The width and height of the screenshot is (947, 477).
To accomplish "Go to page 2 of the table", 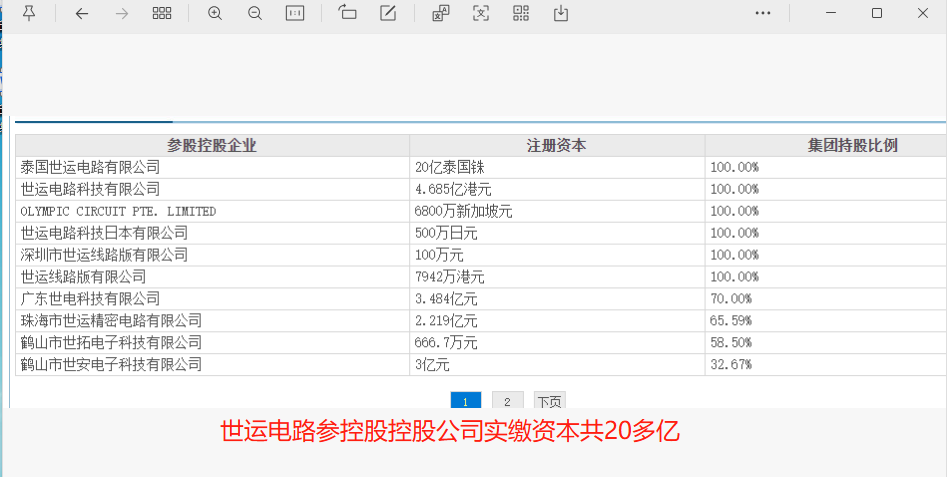I will click(x=507, y=401).
